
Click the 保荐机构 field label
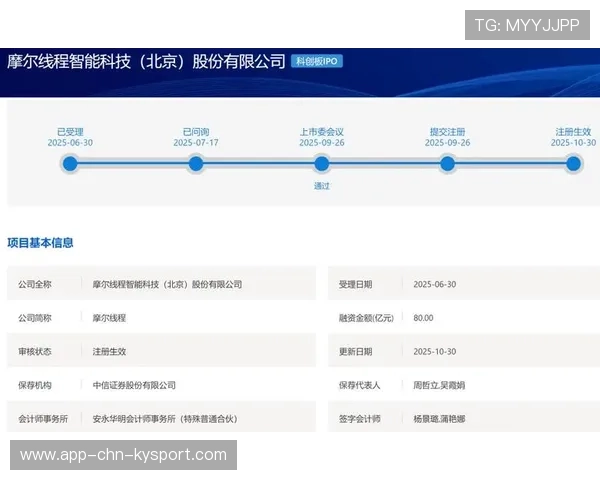click(x=35, y=385)
